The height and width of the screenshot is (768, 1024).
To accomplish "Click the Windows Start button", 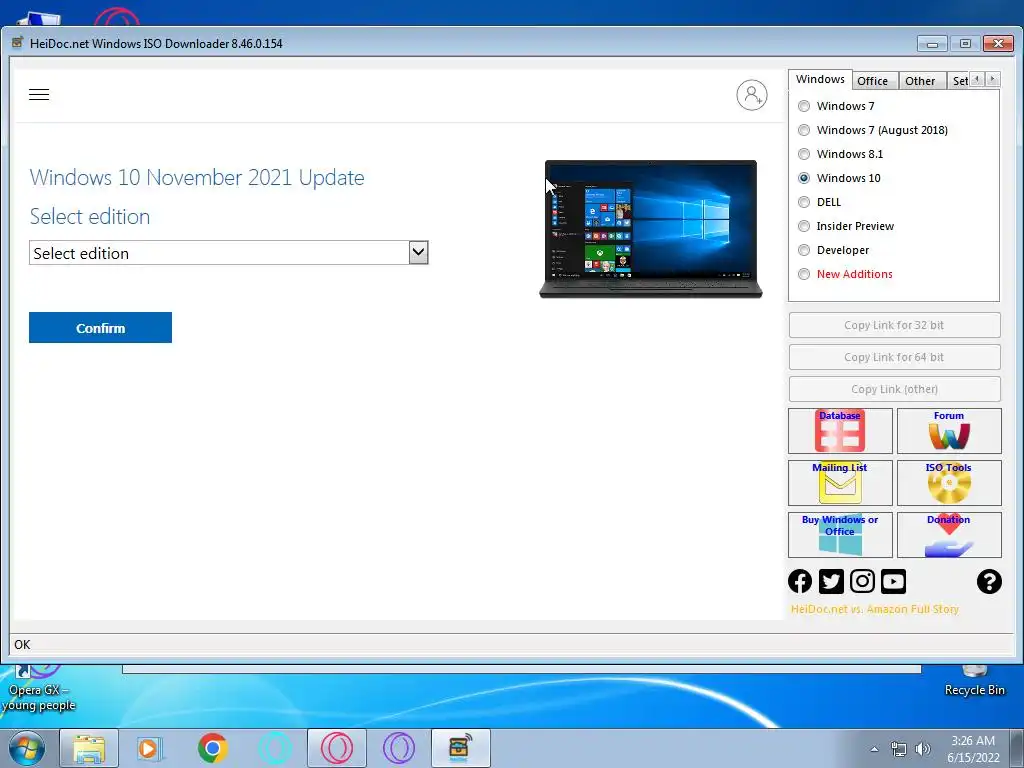I will (26, 748).
